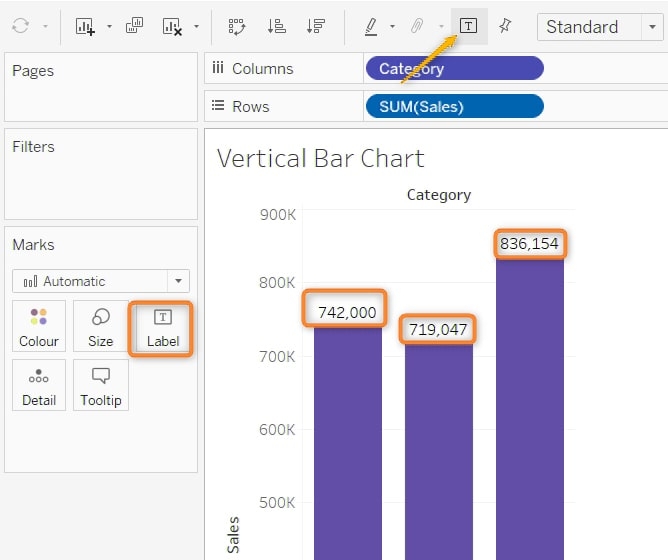Click the Clear Sheet icon
This screenshot has height=560, width=668.
tap(172, 26)
